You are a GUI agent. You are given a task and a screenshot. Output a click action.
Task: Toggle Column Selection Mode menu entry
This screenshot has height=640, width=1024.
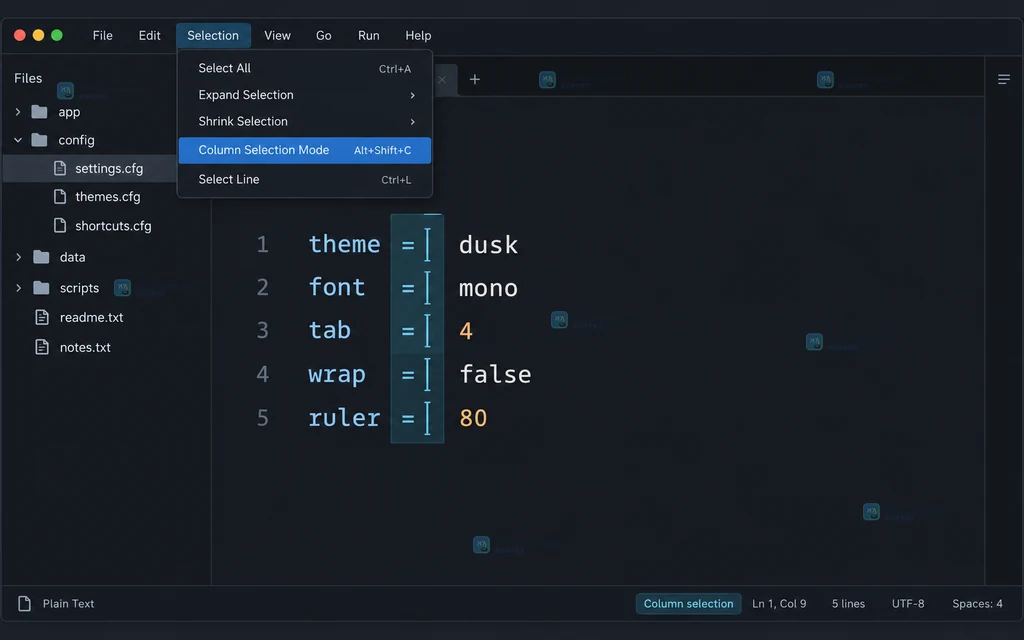coord(304,150)
